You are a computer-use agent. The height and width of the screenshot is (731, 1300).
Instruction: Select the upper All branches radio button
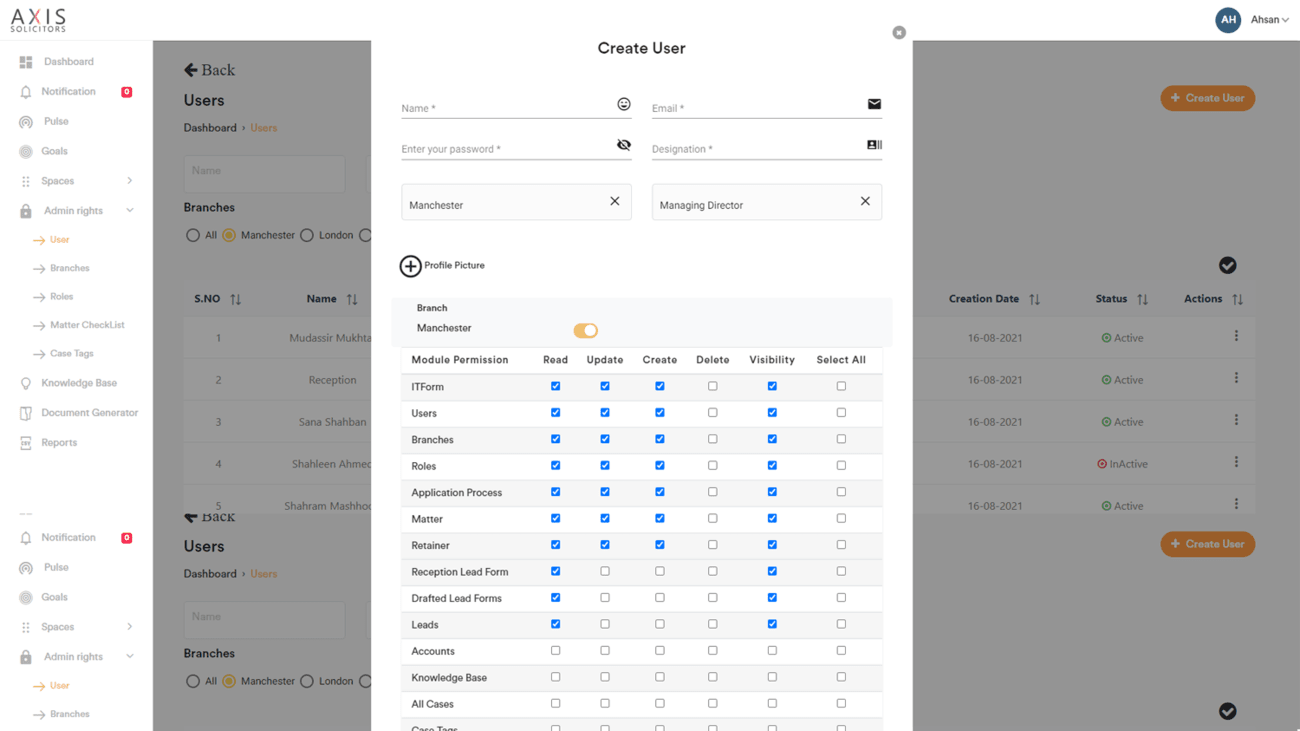coord(193,235)
